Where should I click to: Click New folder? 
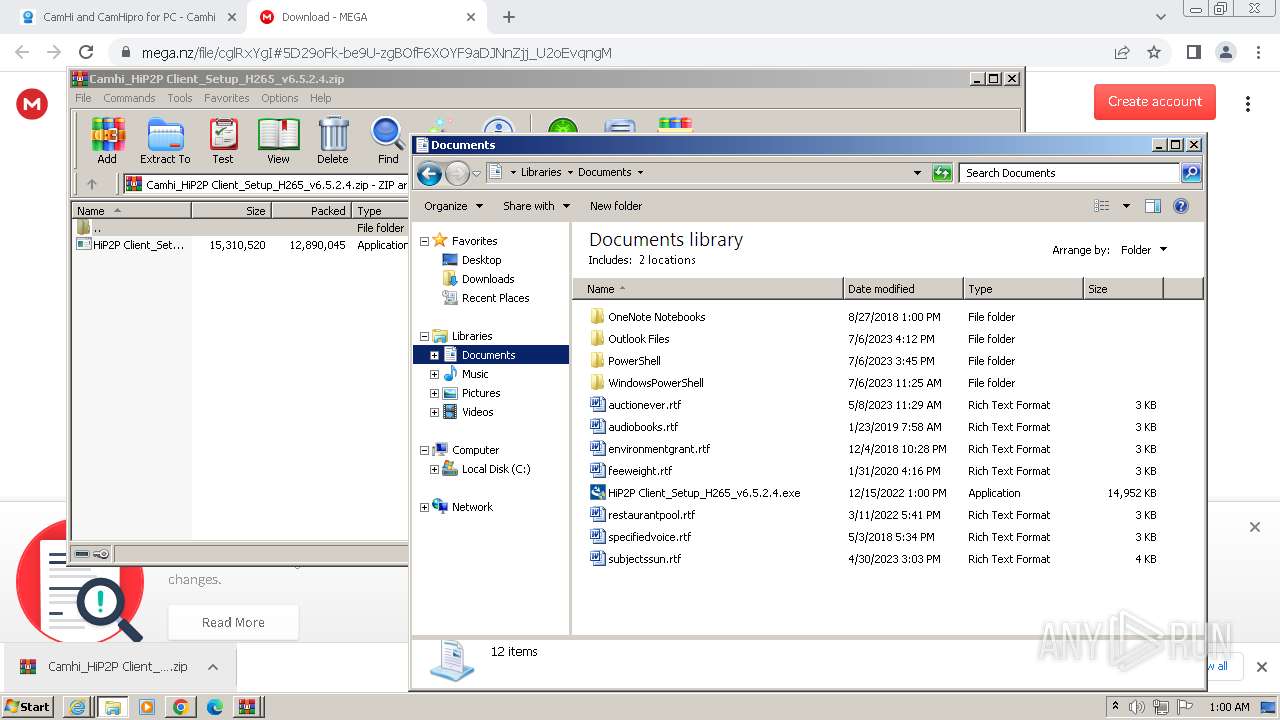(x=616, y=206)
